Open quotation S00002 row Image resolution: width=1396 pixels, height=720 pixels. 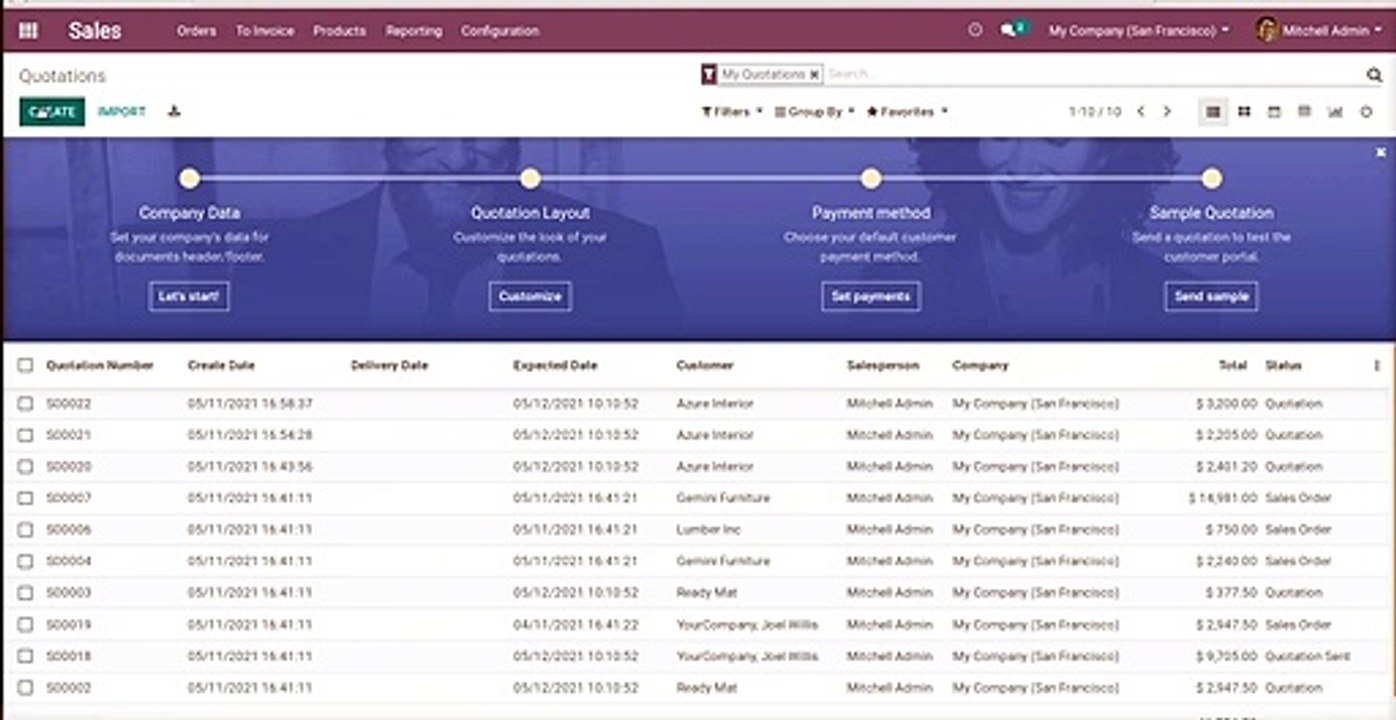coord(698,688)
